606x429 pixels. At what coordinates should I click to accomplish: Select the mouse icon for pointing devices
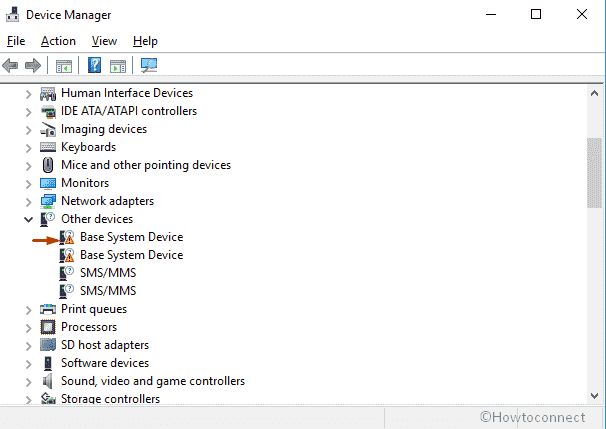[48, 165]
